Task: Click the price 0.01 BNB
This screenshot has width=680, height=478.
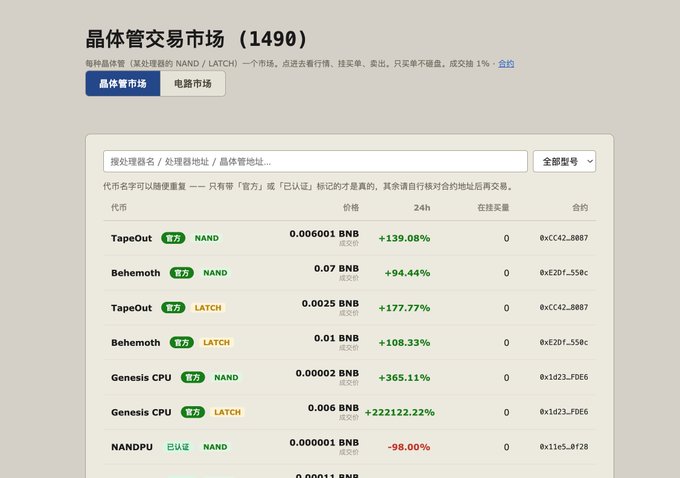Action: [337, 338]
